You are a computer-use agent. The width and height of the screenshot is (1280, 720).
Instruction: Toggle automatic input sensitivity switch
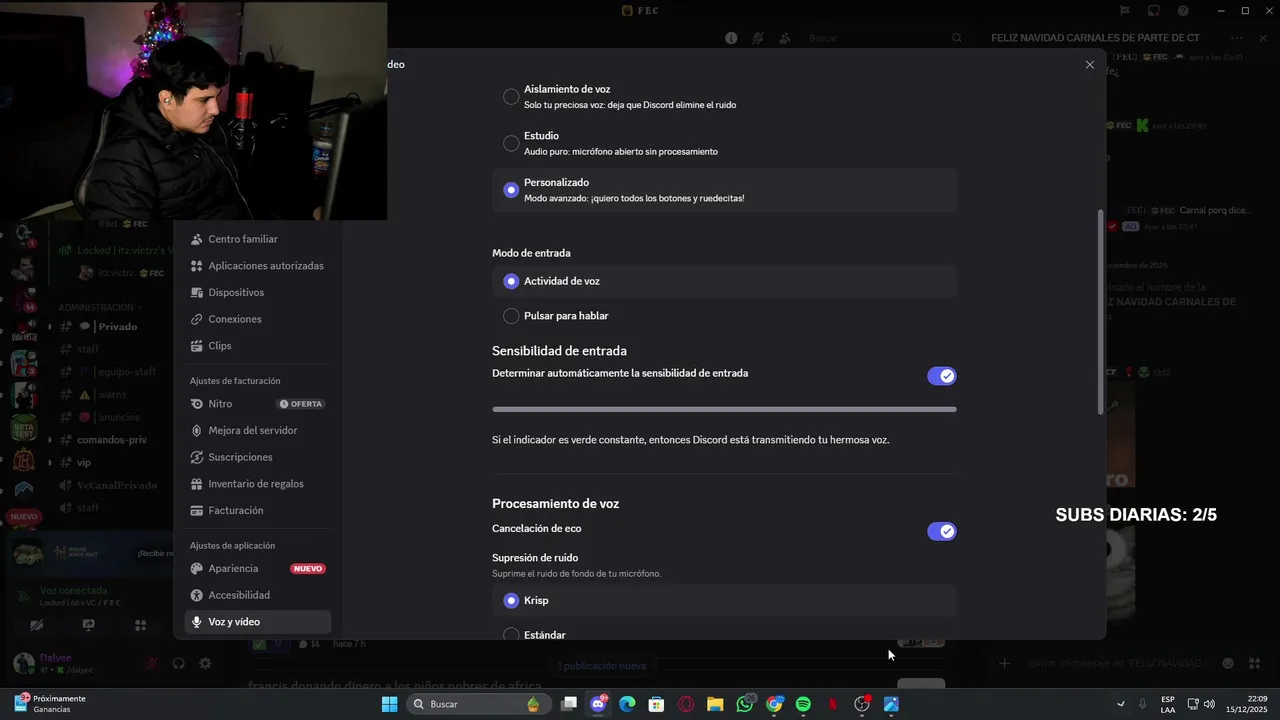click(942, 376)
